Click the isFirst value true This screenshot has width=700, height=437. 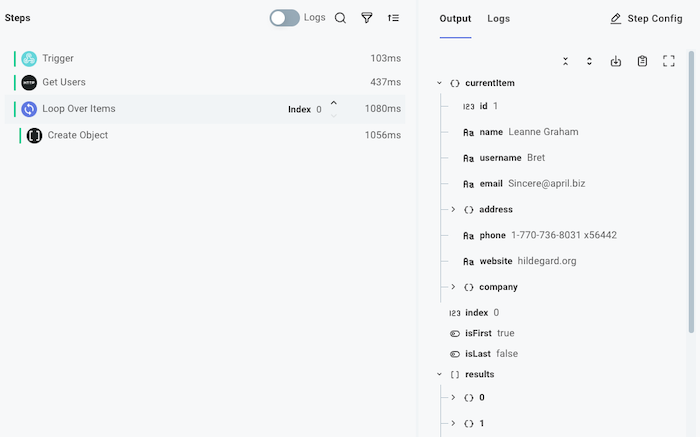tap(505, 333)
